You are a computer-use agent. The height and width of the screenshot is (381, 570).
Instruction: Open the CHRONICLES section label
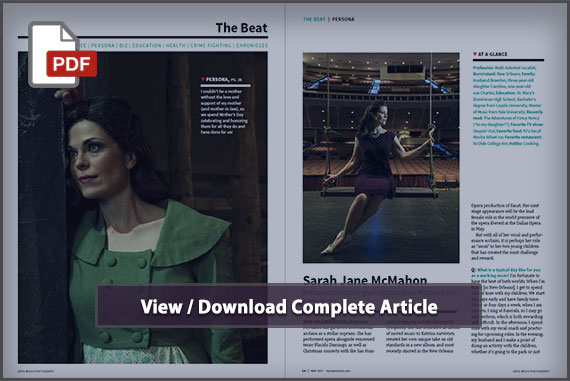coord(252,45)
